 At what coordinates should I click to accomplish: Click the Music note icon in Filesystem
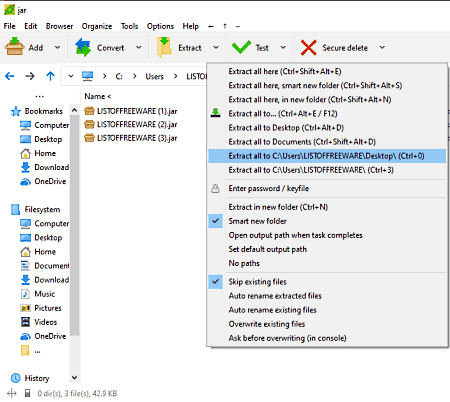tap(25, 294)
